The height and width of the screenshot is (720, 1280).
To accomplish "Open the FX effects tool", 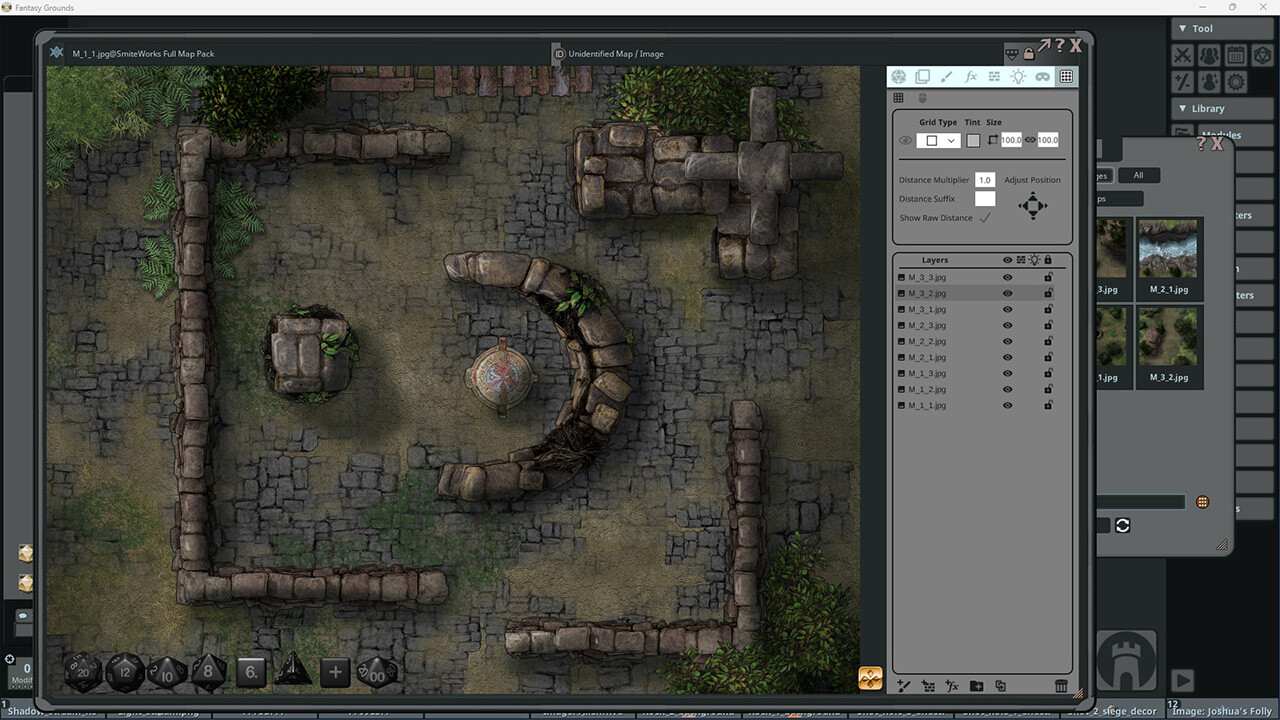I will click(x=970, y=76).
